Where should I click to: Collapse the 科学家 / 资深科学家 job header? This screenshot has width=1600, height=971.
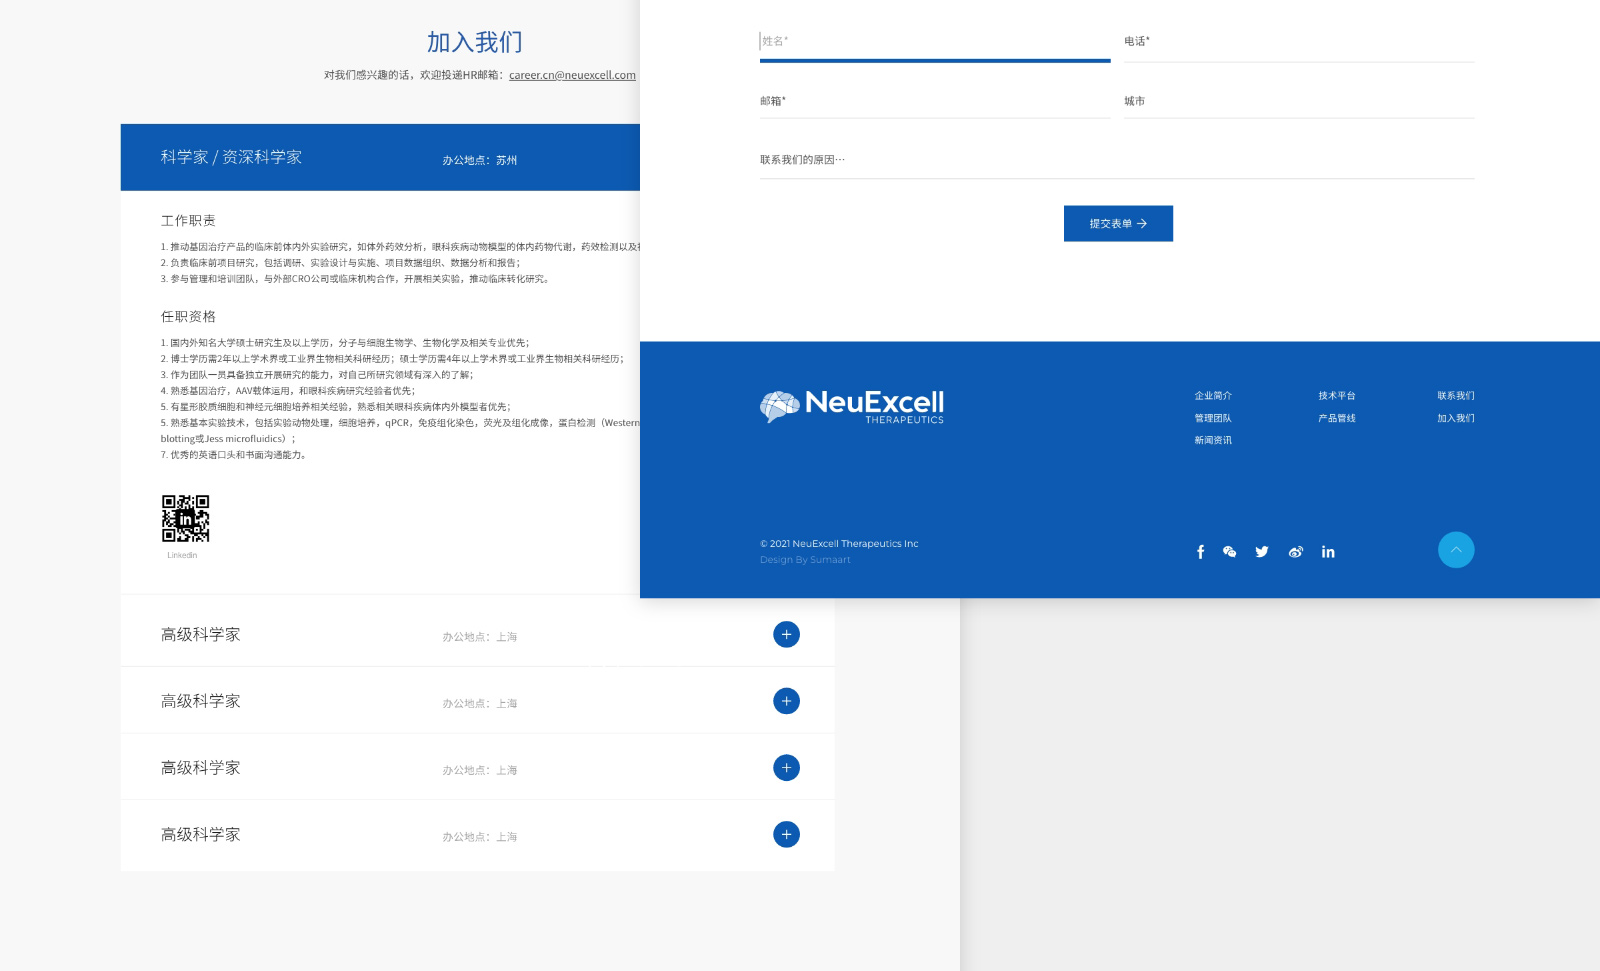pos(380,158)
